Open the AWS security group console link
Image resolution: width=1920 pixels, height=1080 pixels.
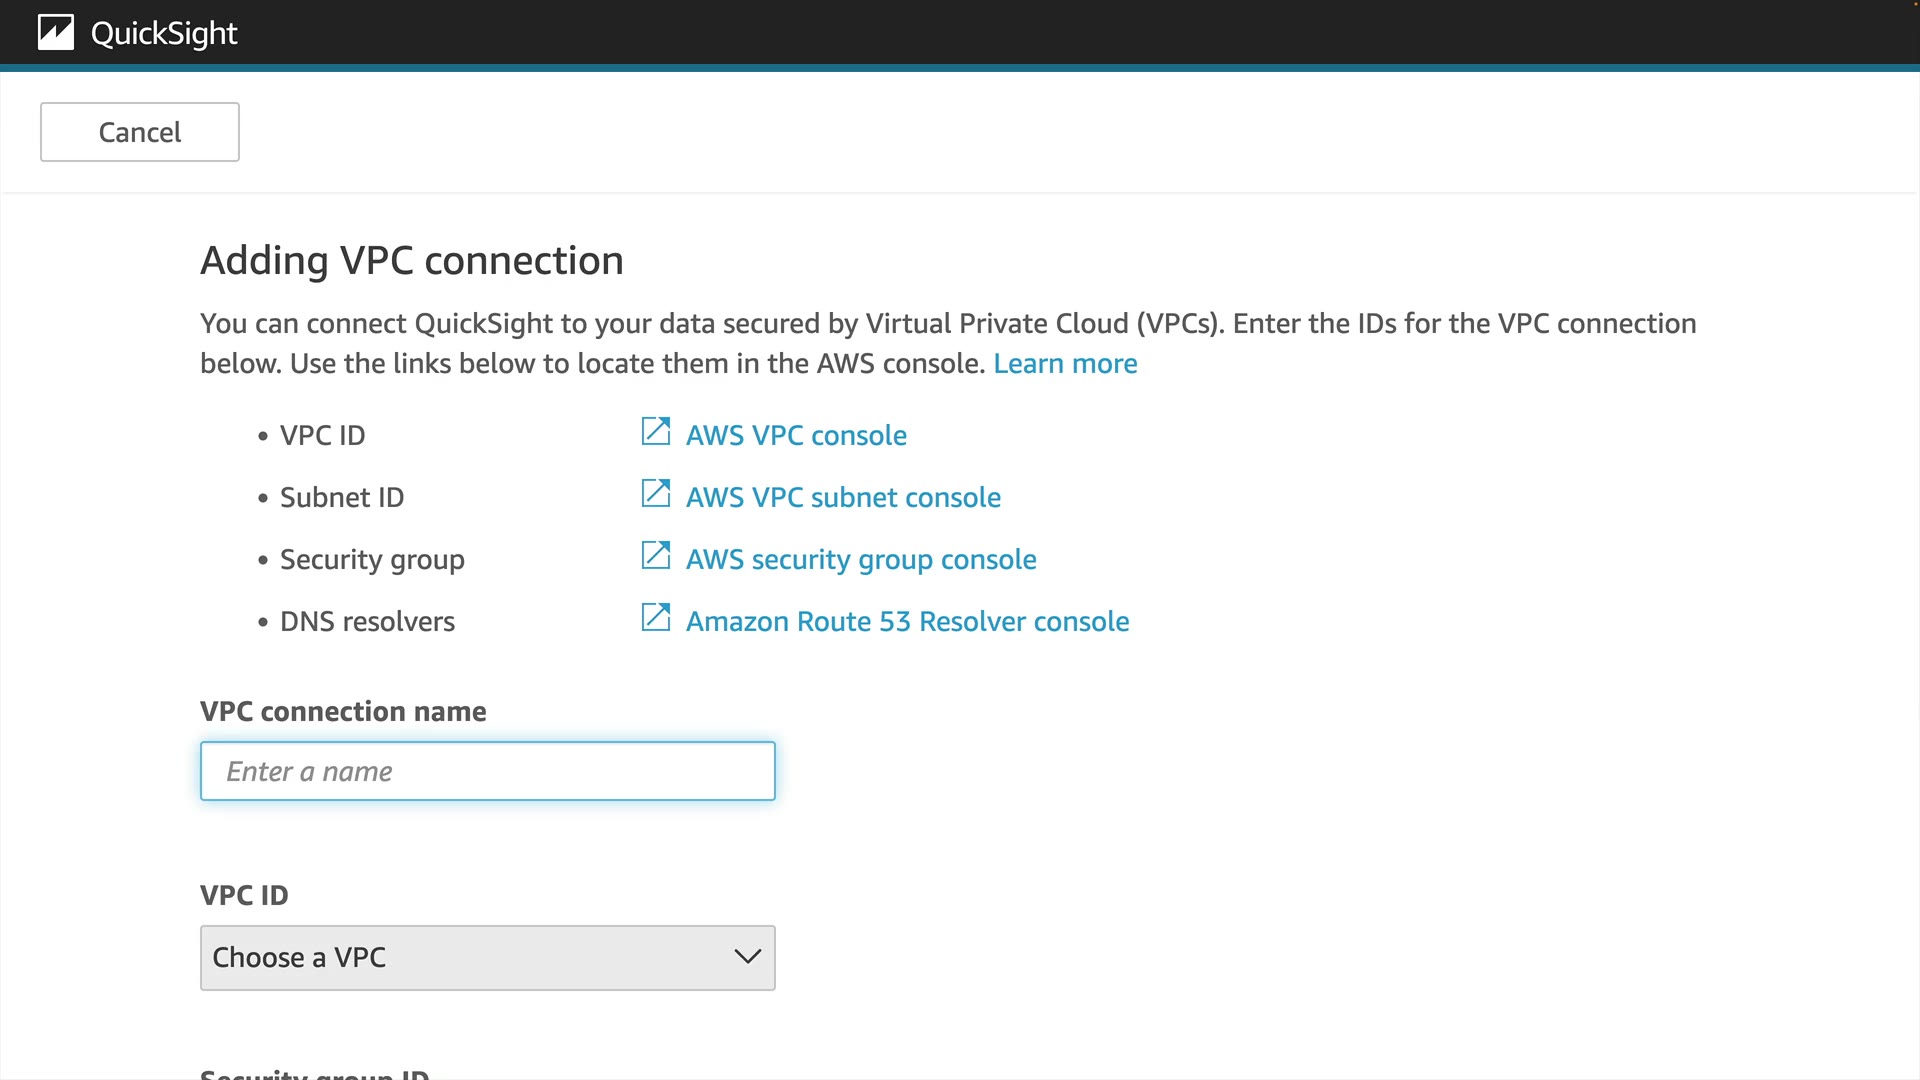click(x=861, y=559)
